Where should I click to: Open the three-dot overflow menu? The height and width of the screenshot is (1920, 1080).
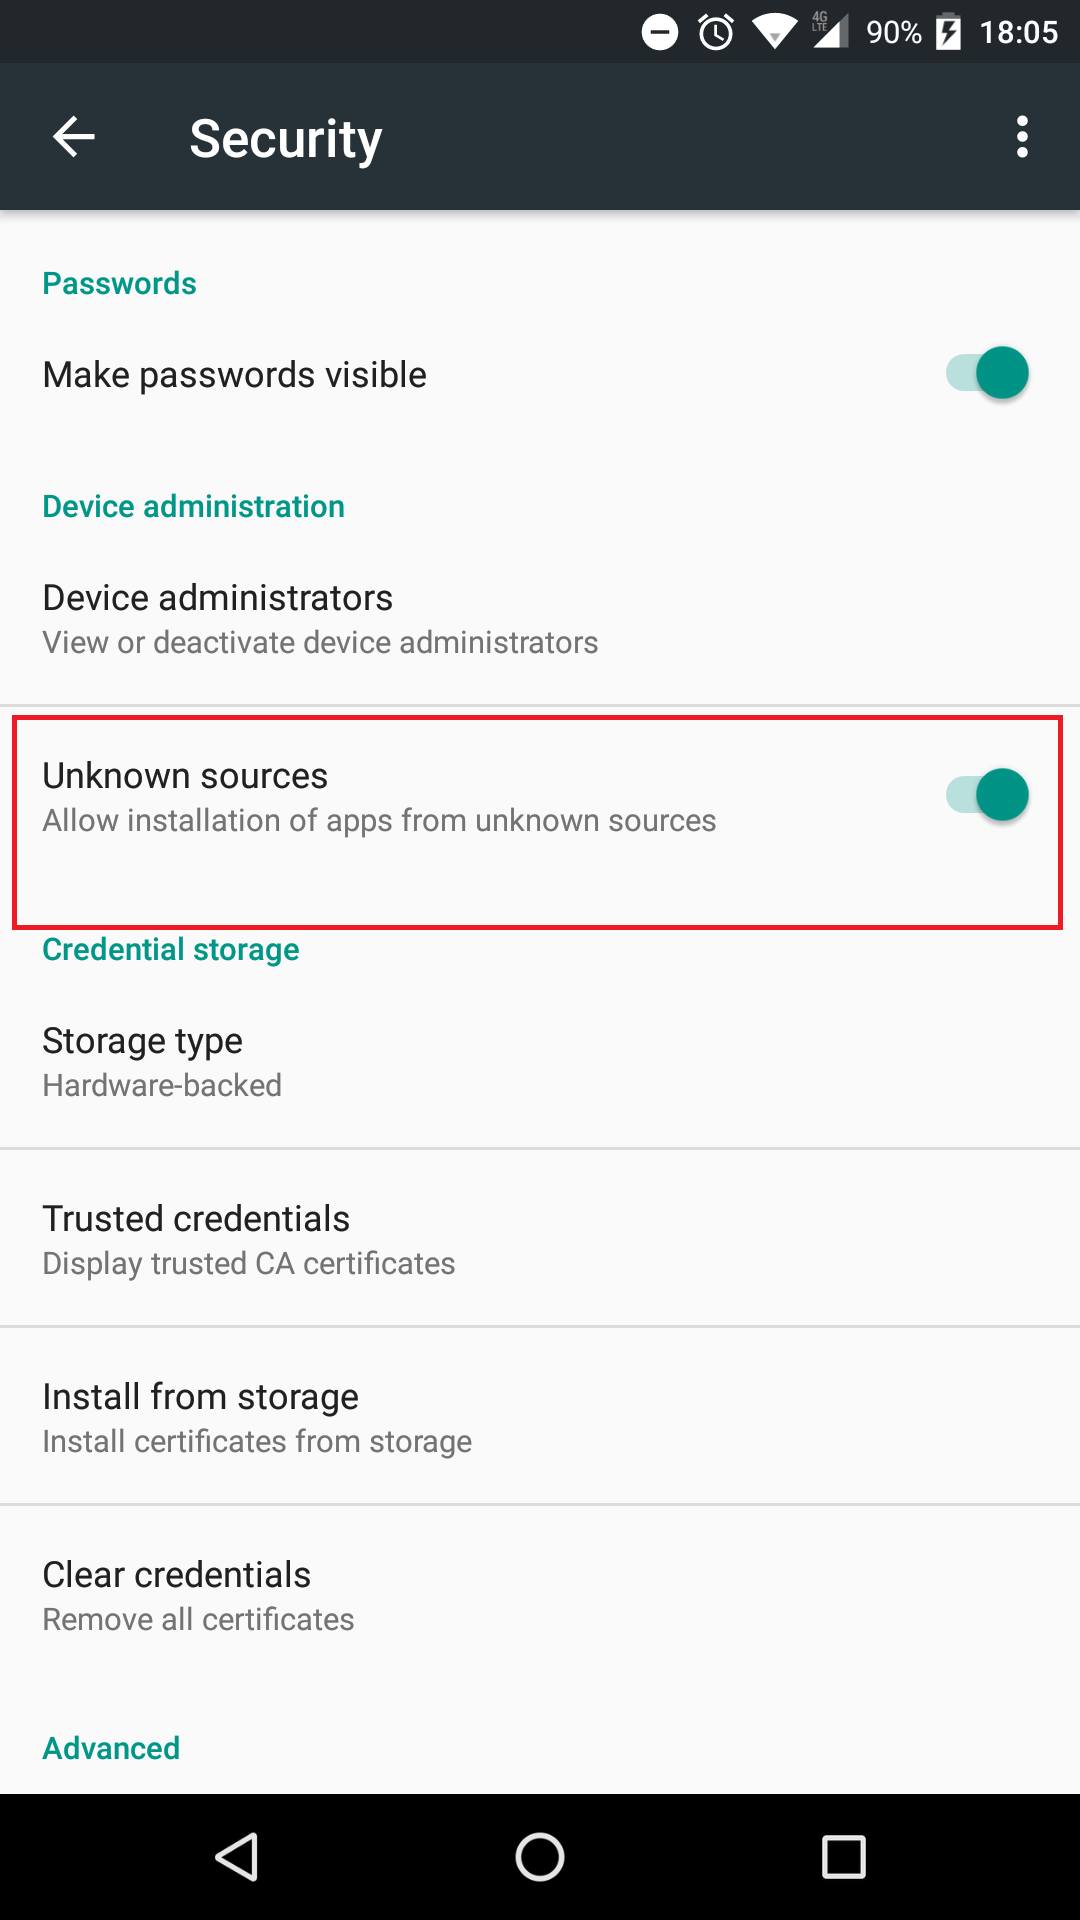(1021, 137)
